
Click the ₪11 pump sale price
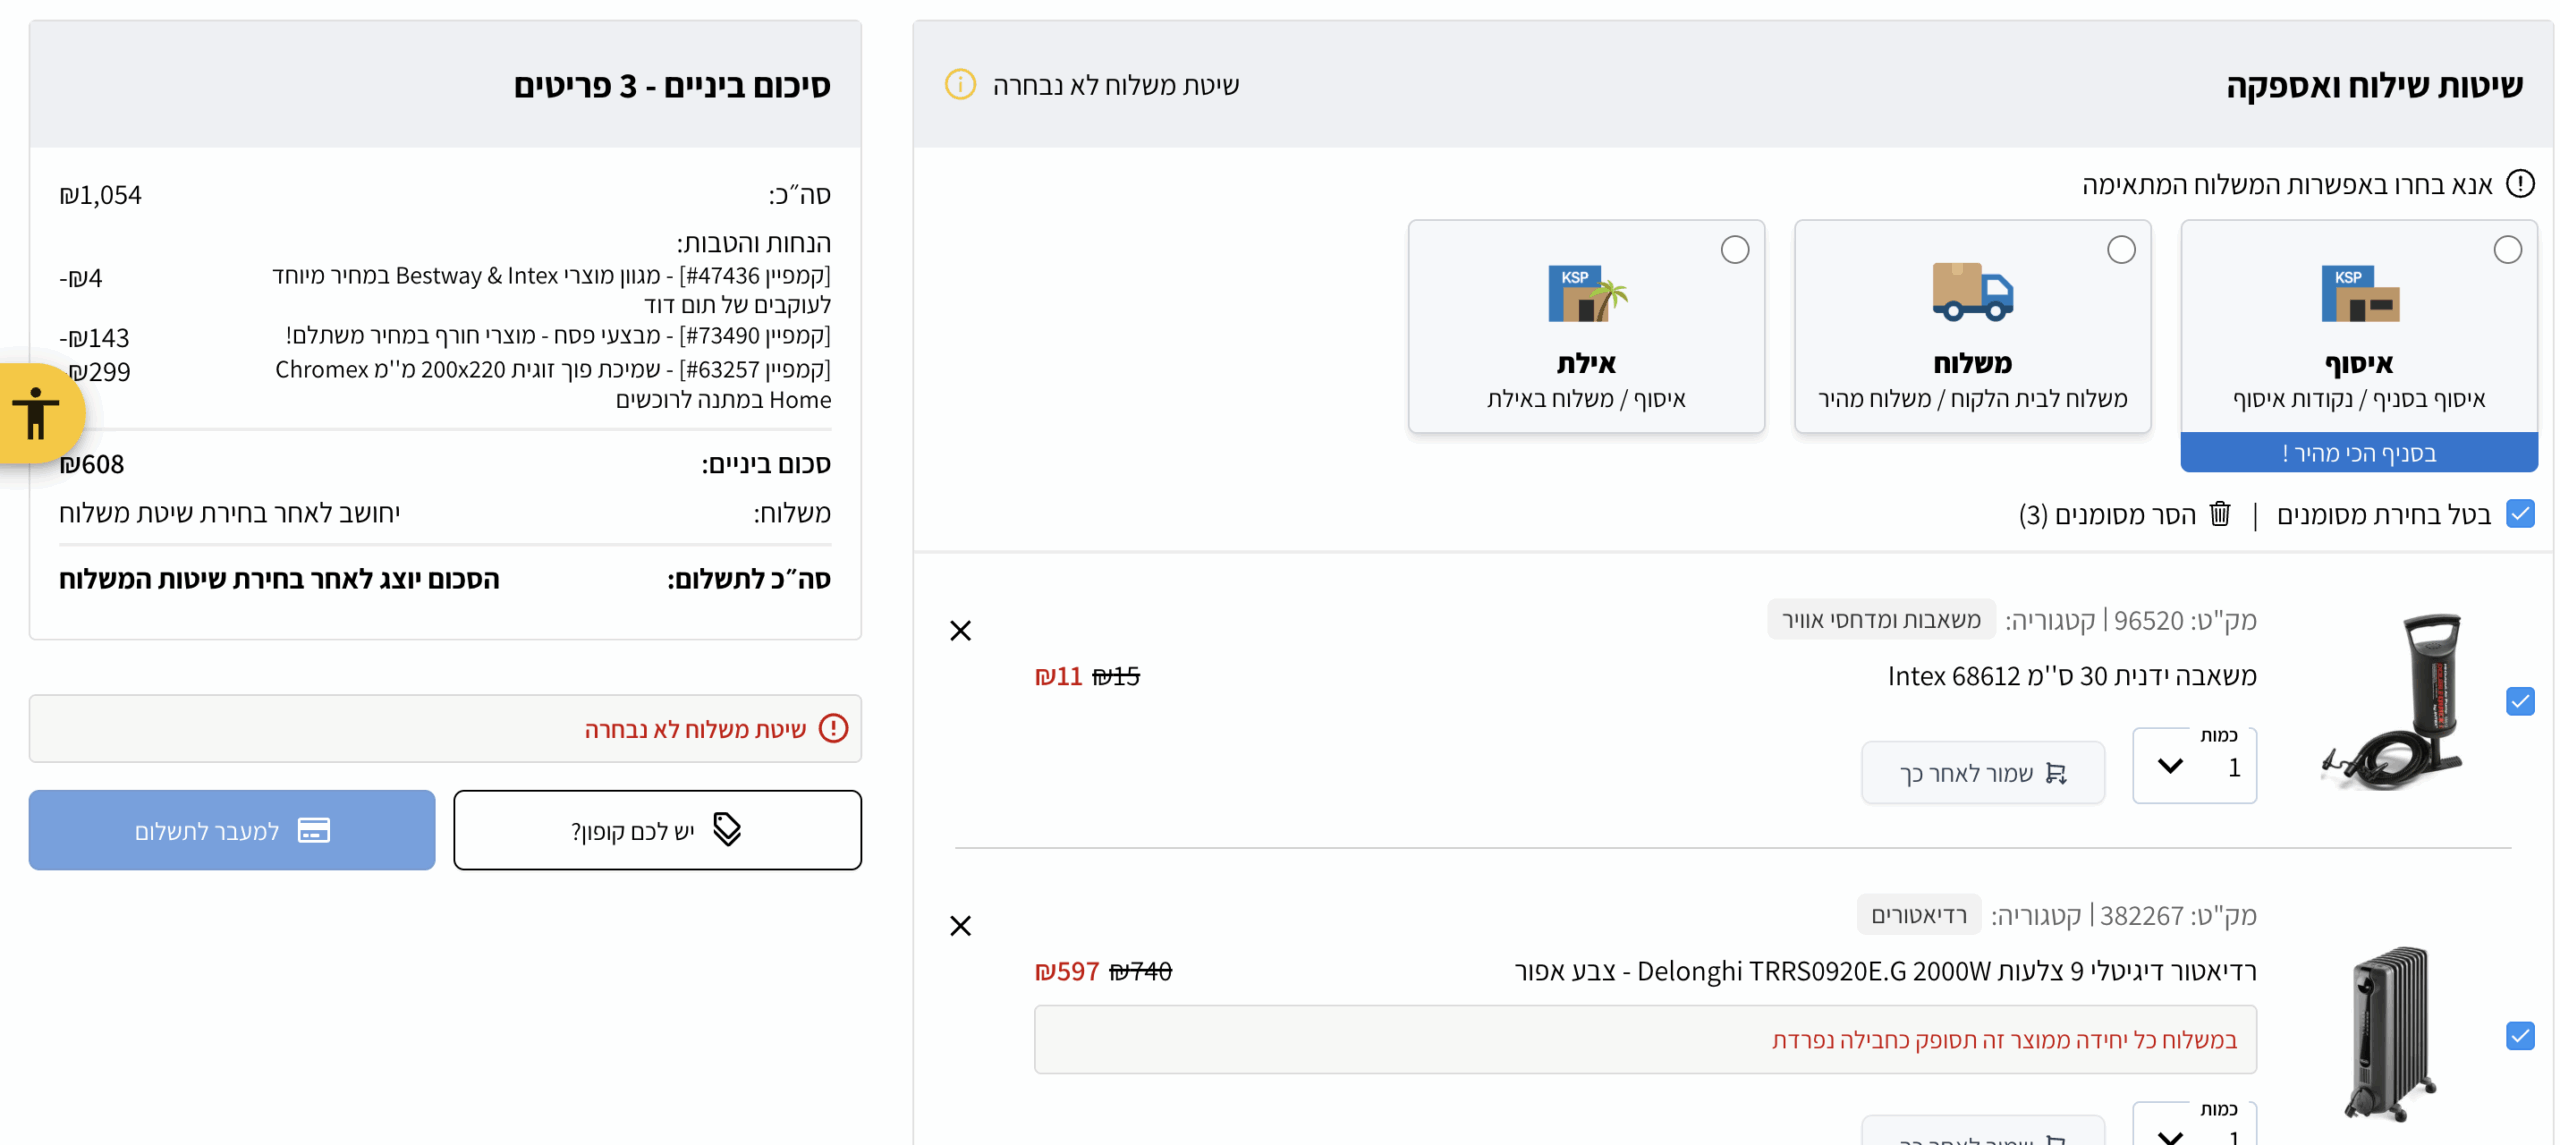(x=1057, y=676)
